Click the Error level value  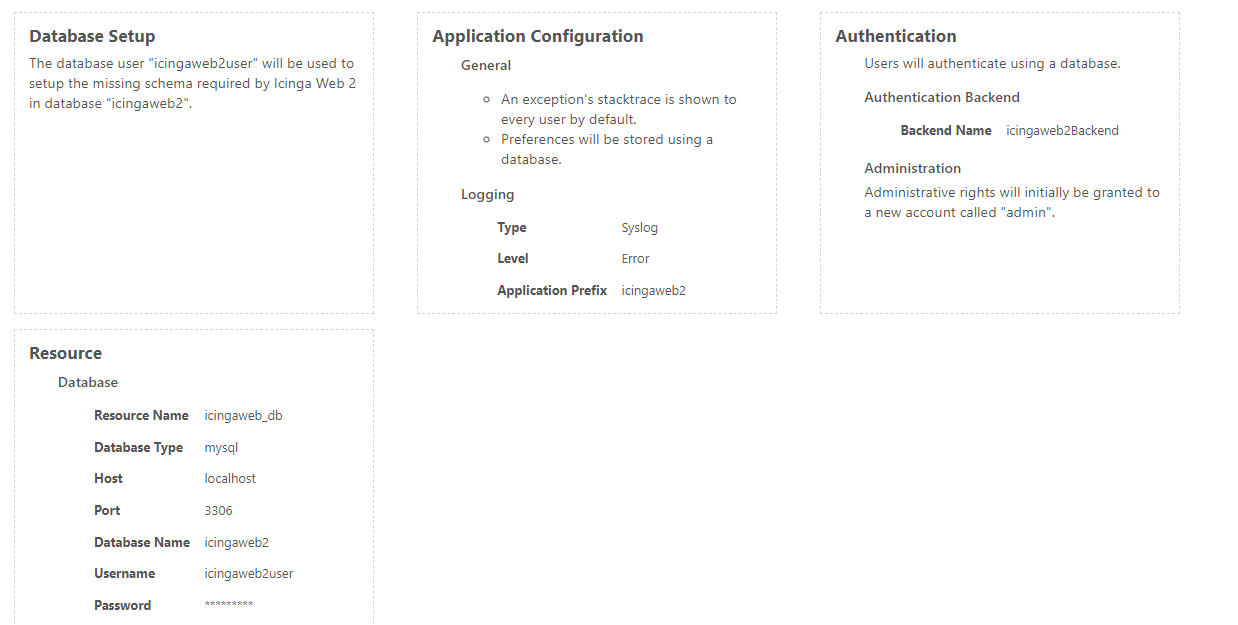(636, 259)
